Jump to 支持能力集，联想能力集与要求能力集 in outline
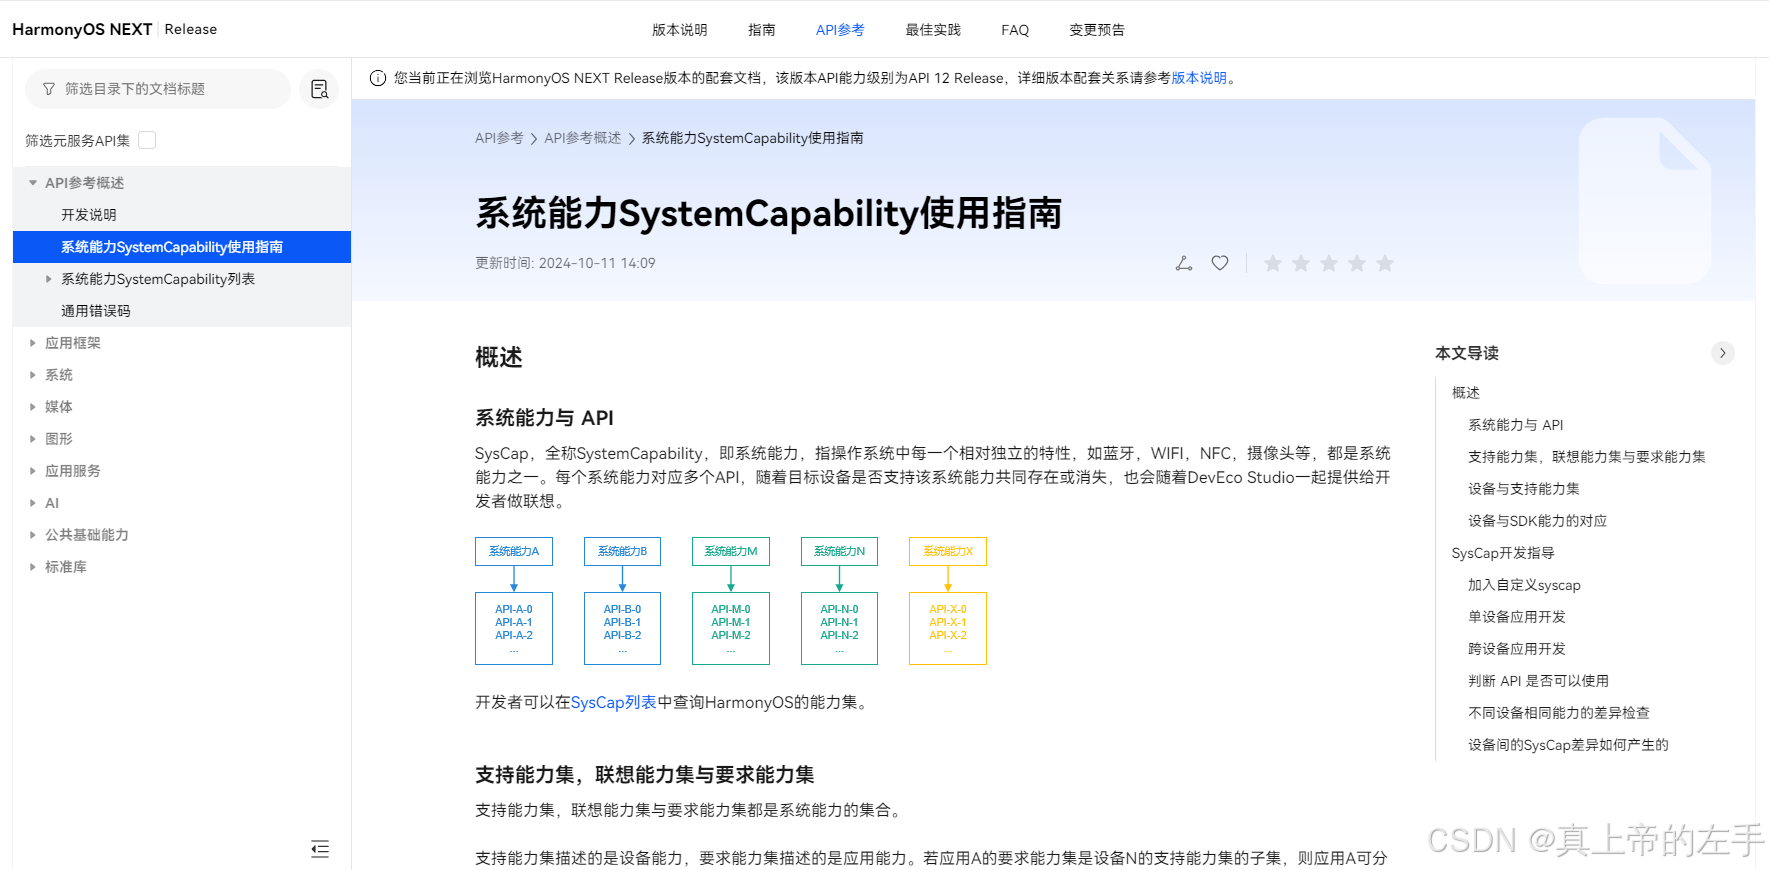This screenshot has width=1769, height=870. tap(1587, 457)
